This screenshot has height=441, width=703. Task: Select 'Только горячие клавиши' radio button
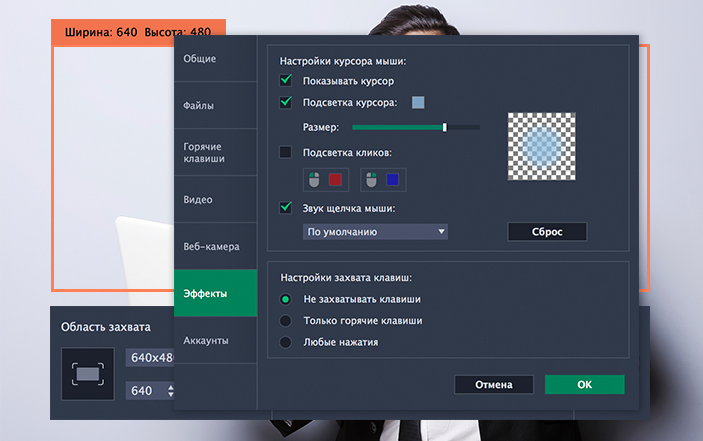[286, 321]
